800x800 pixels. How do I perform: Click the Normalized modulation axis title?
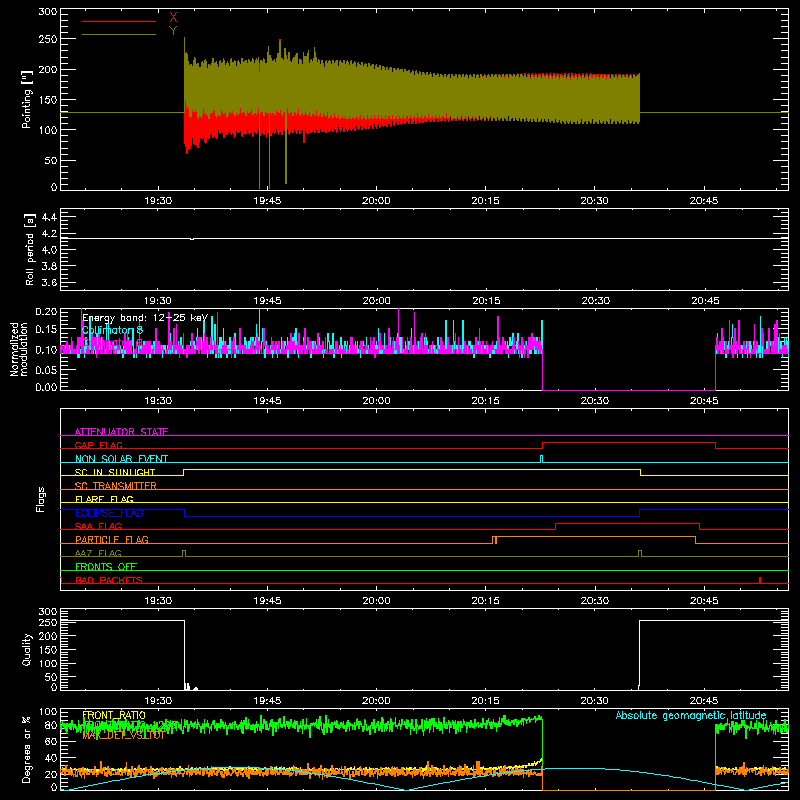pyautogui.click(x=19, y=349)
